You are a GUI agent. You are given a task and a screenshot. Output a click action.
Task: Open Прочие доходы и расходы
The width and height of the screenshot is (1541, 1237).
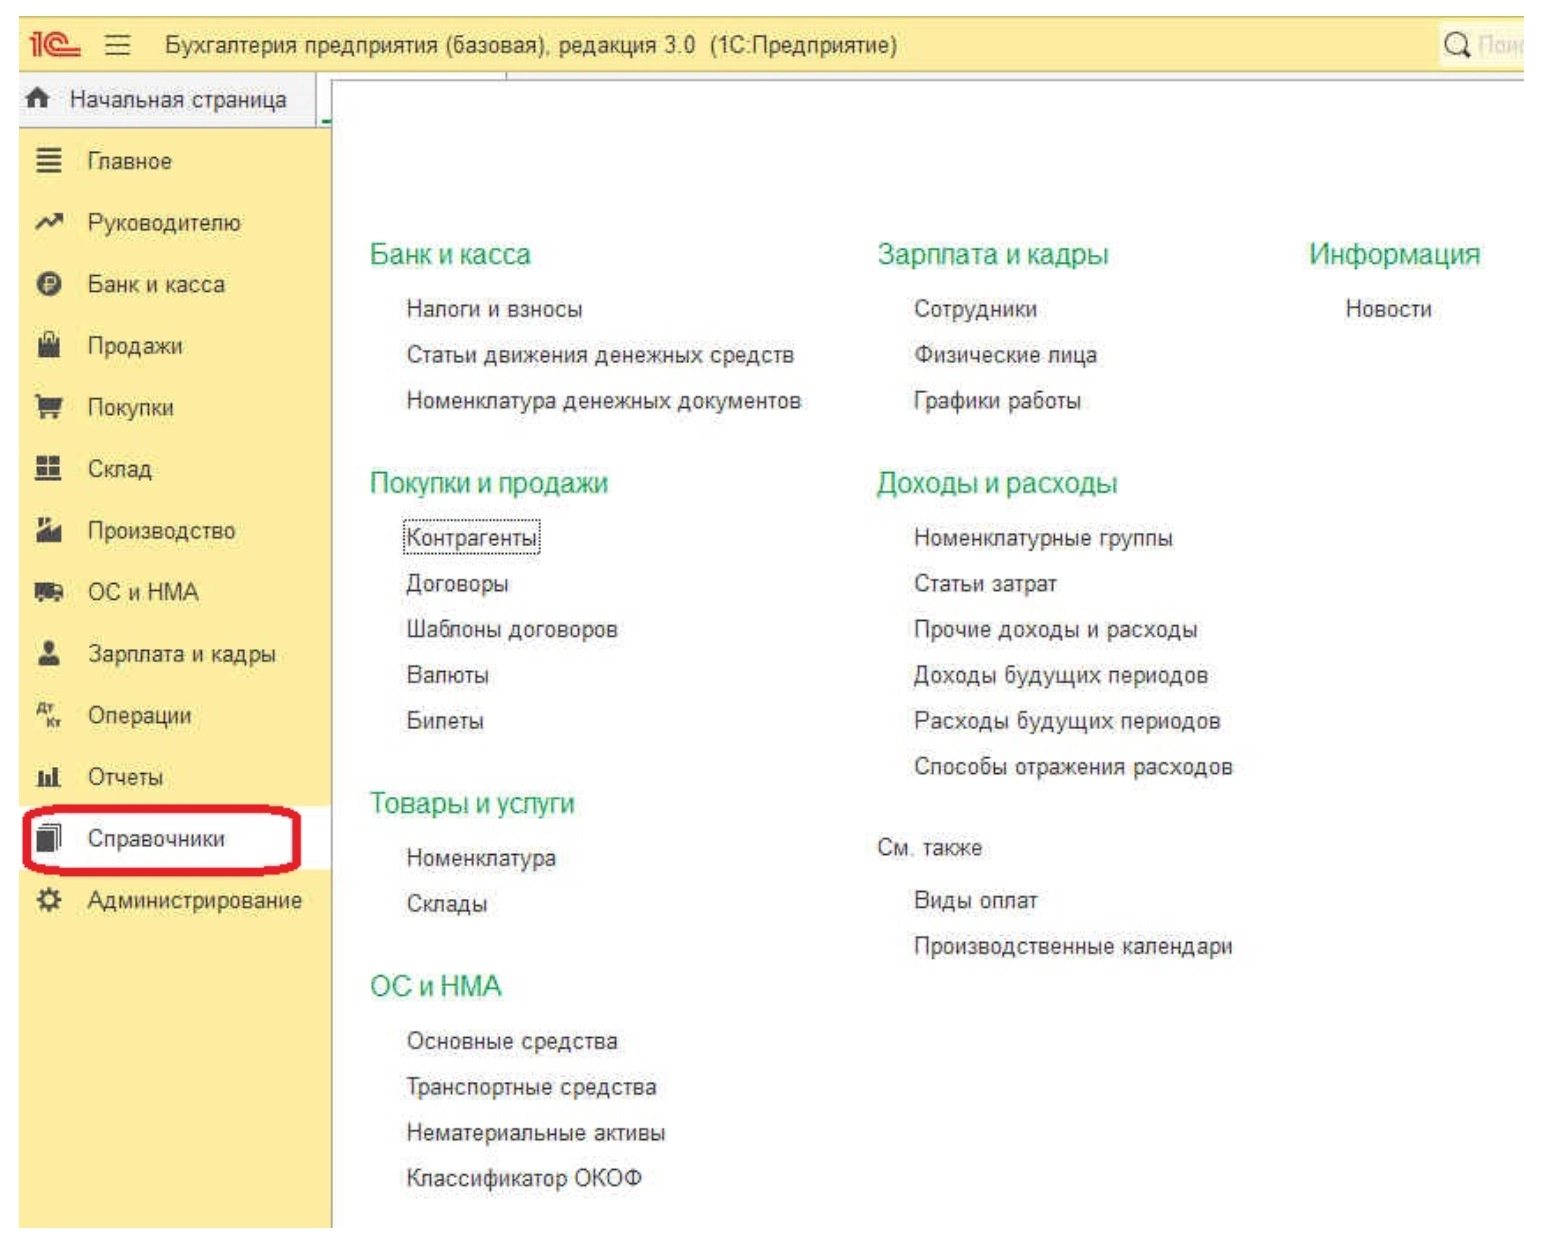[1055, 630]
